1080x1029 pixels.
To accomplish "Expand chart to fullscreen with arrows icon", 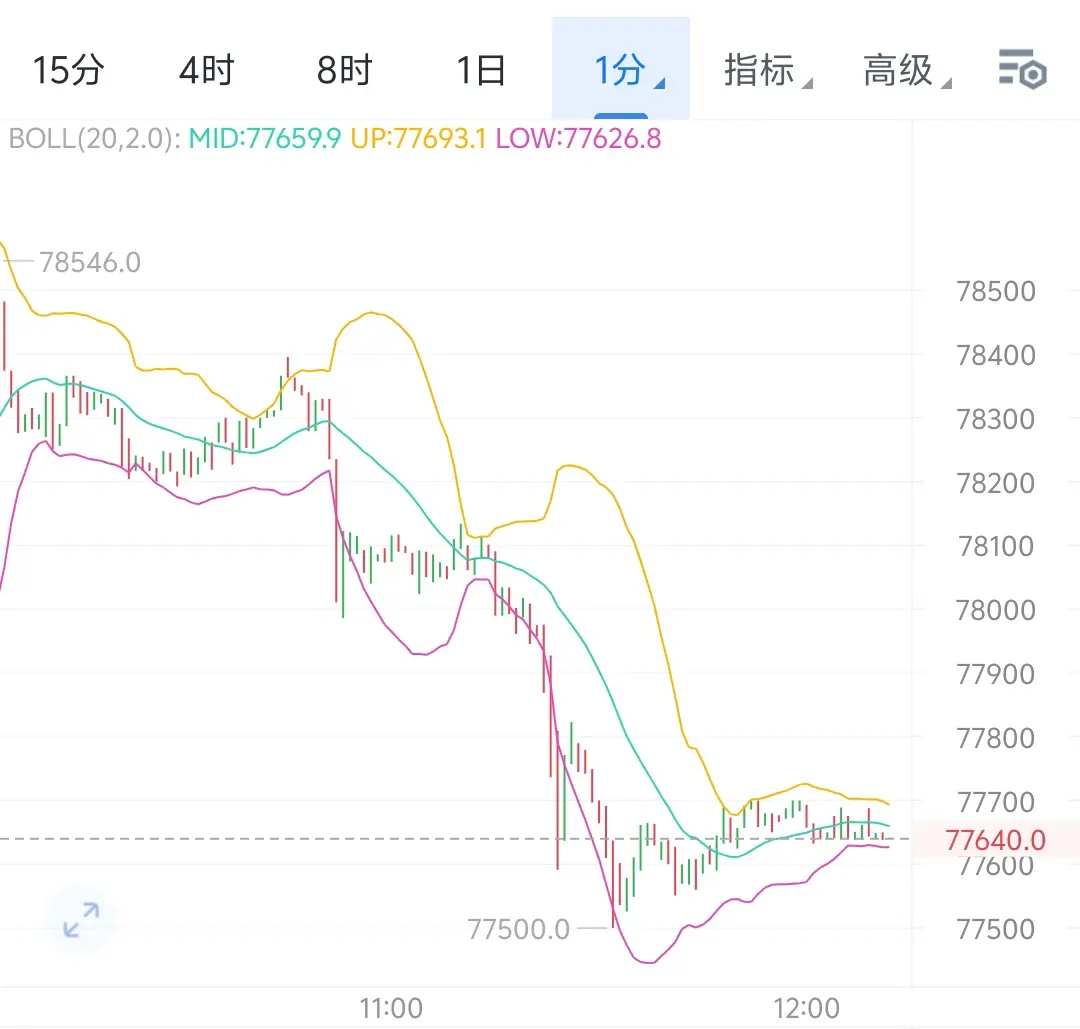I will point(81,919).
